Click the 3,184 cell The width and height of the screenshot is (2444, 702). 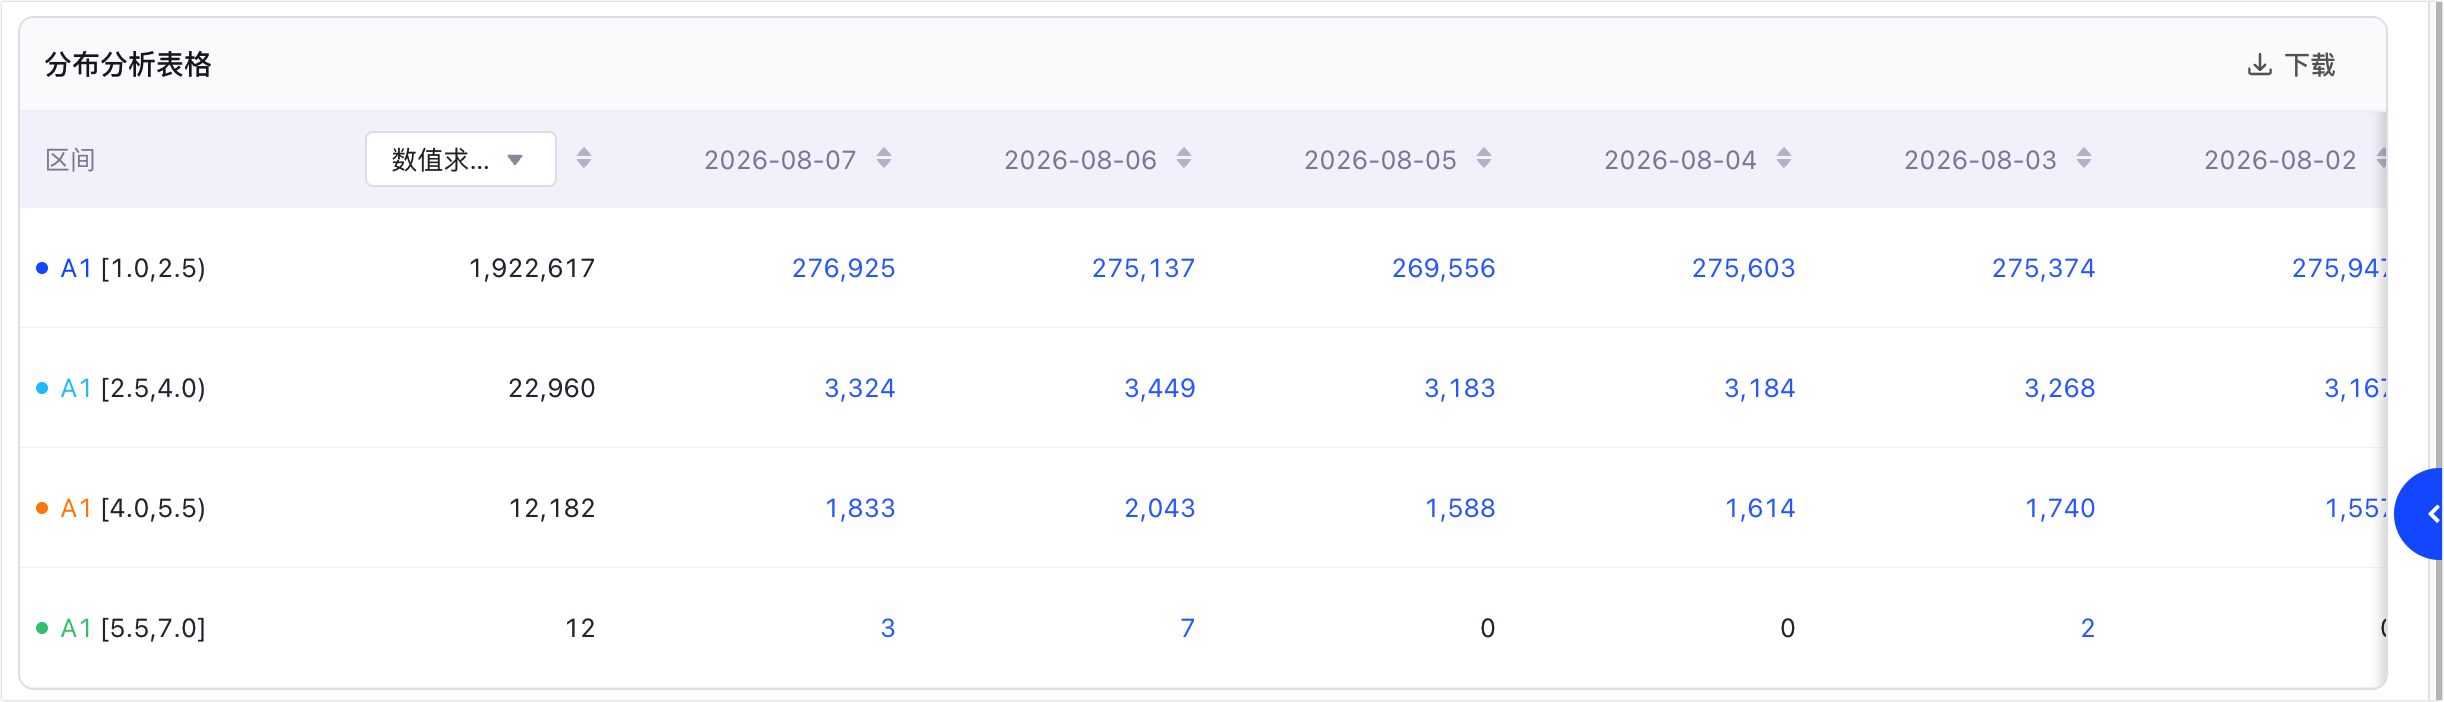coord(1759,388)
